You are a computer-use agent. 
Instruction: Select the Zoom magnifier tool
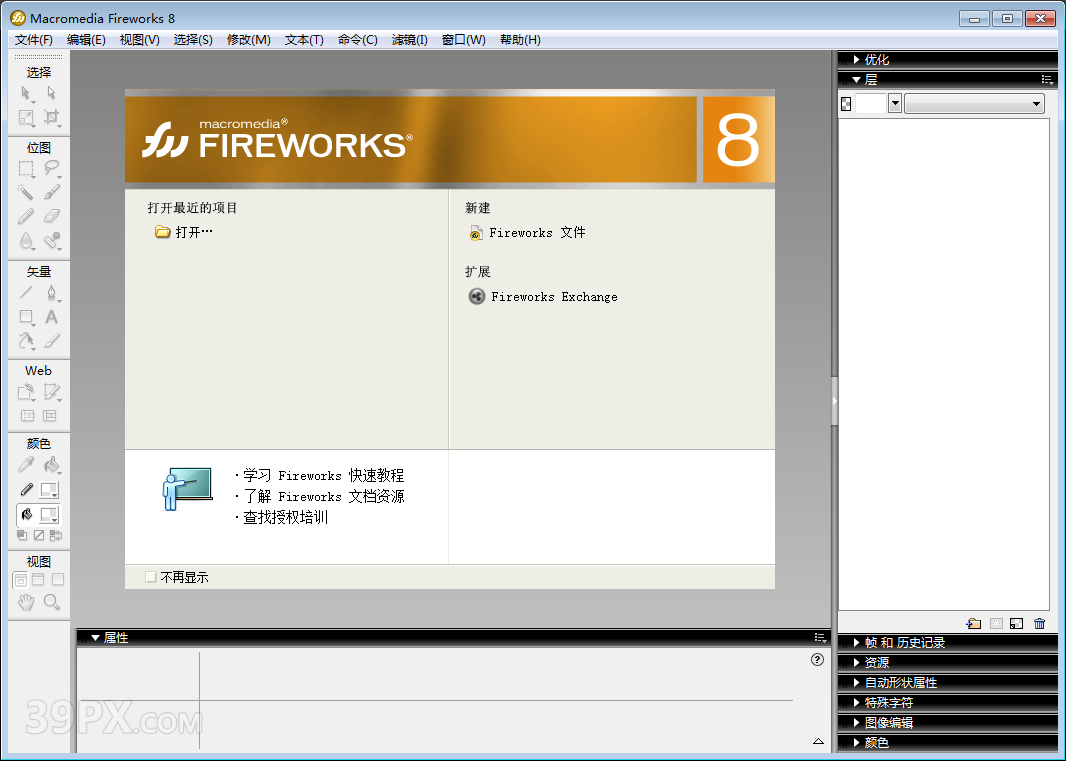point(51,602)
